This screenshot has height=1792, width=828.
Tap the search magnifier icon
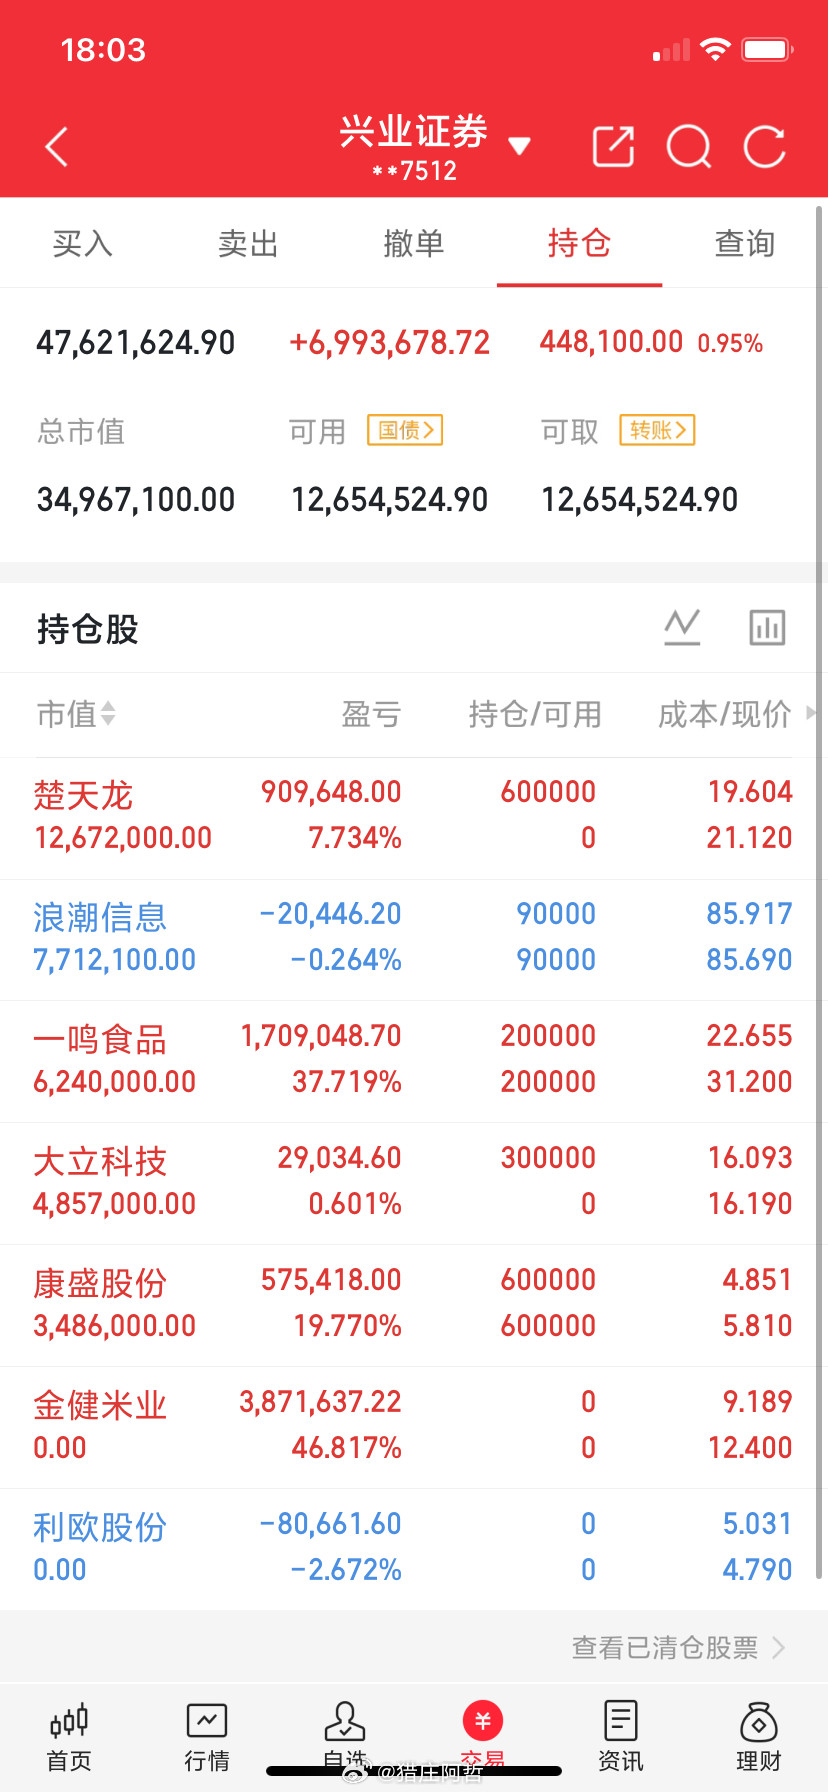point(689,147)
